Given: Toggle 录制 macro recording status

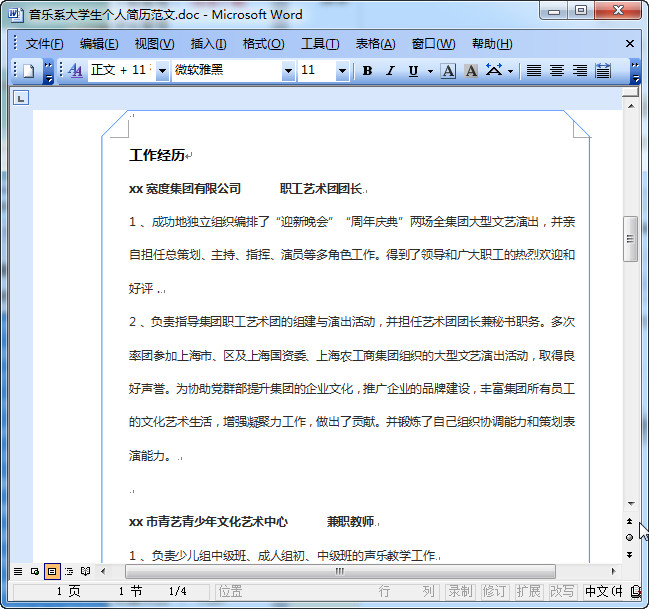Looking at the screenshot, I should (460, 591).
